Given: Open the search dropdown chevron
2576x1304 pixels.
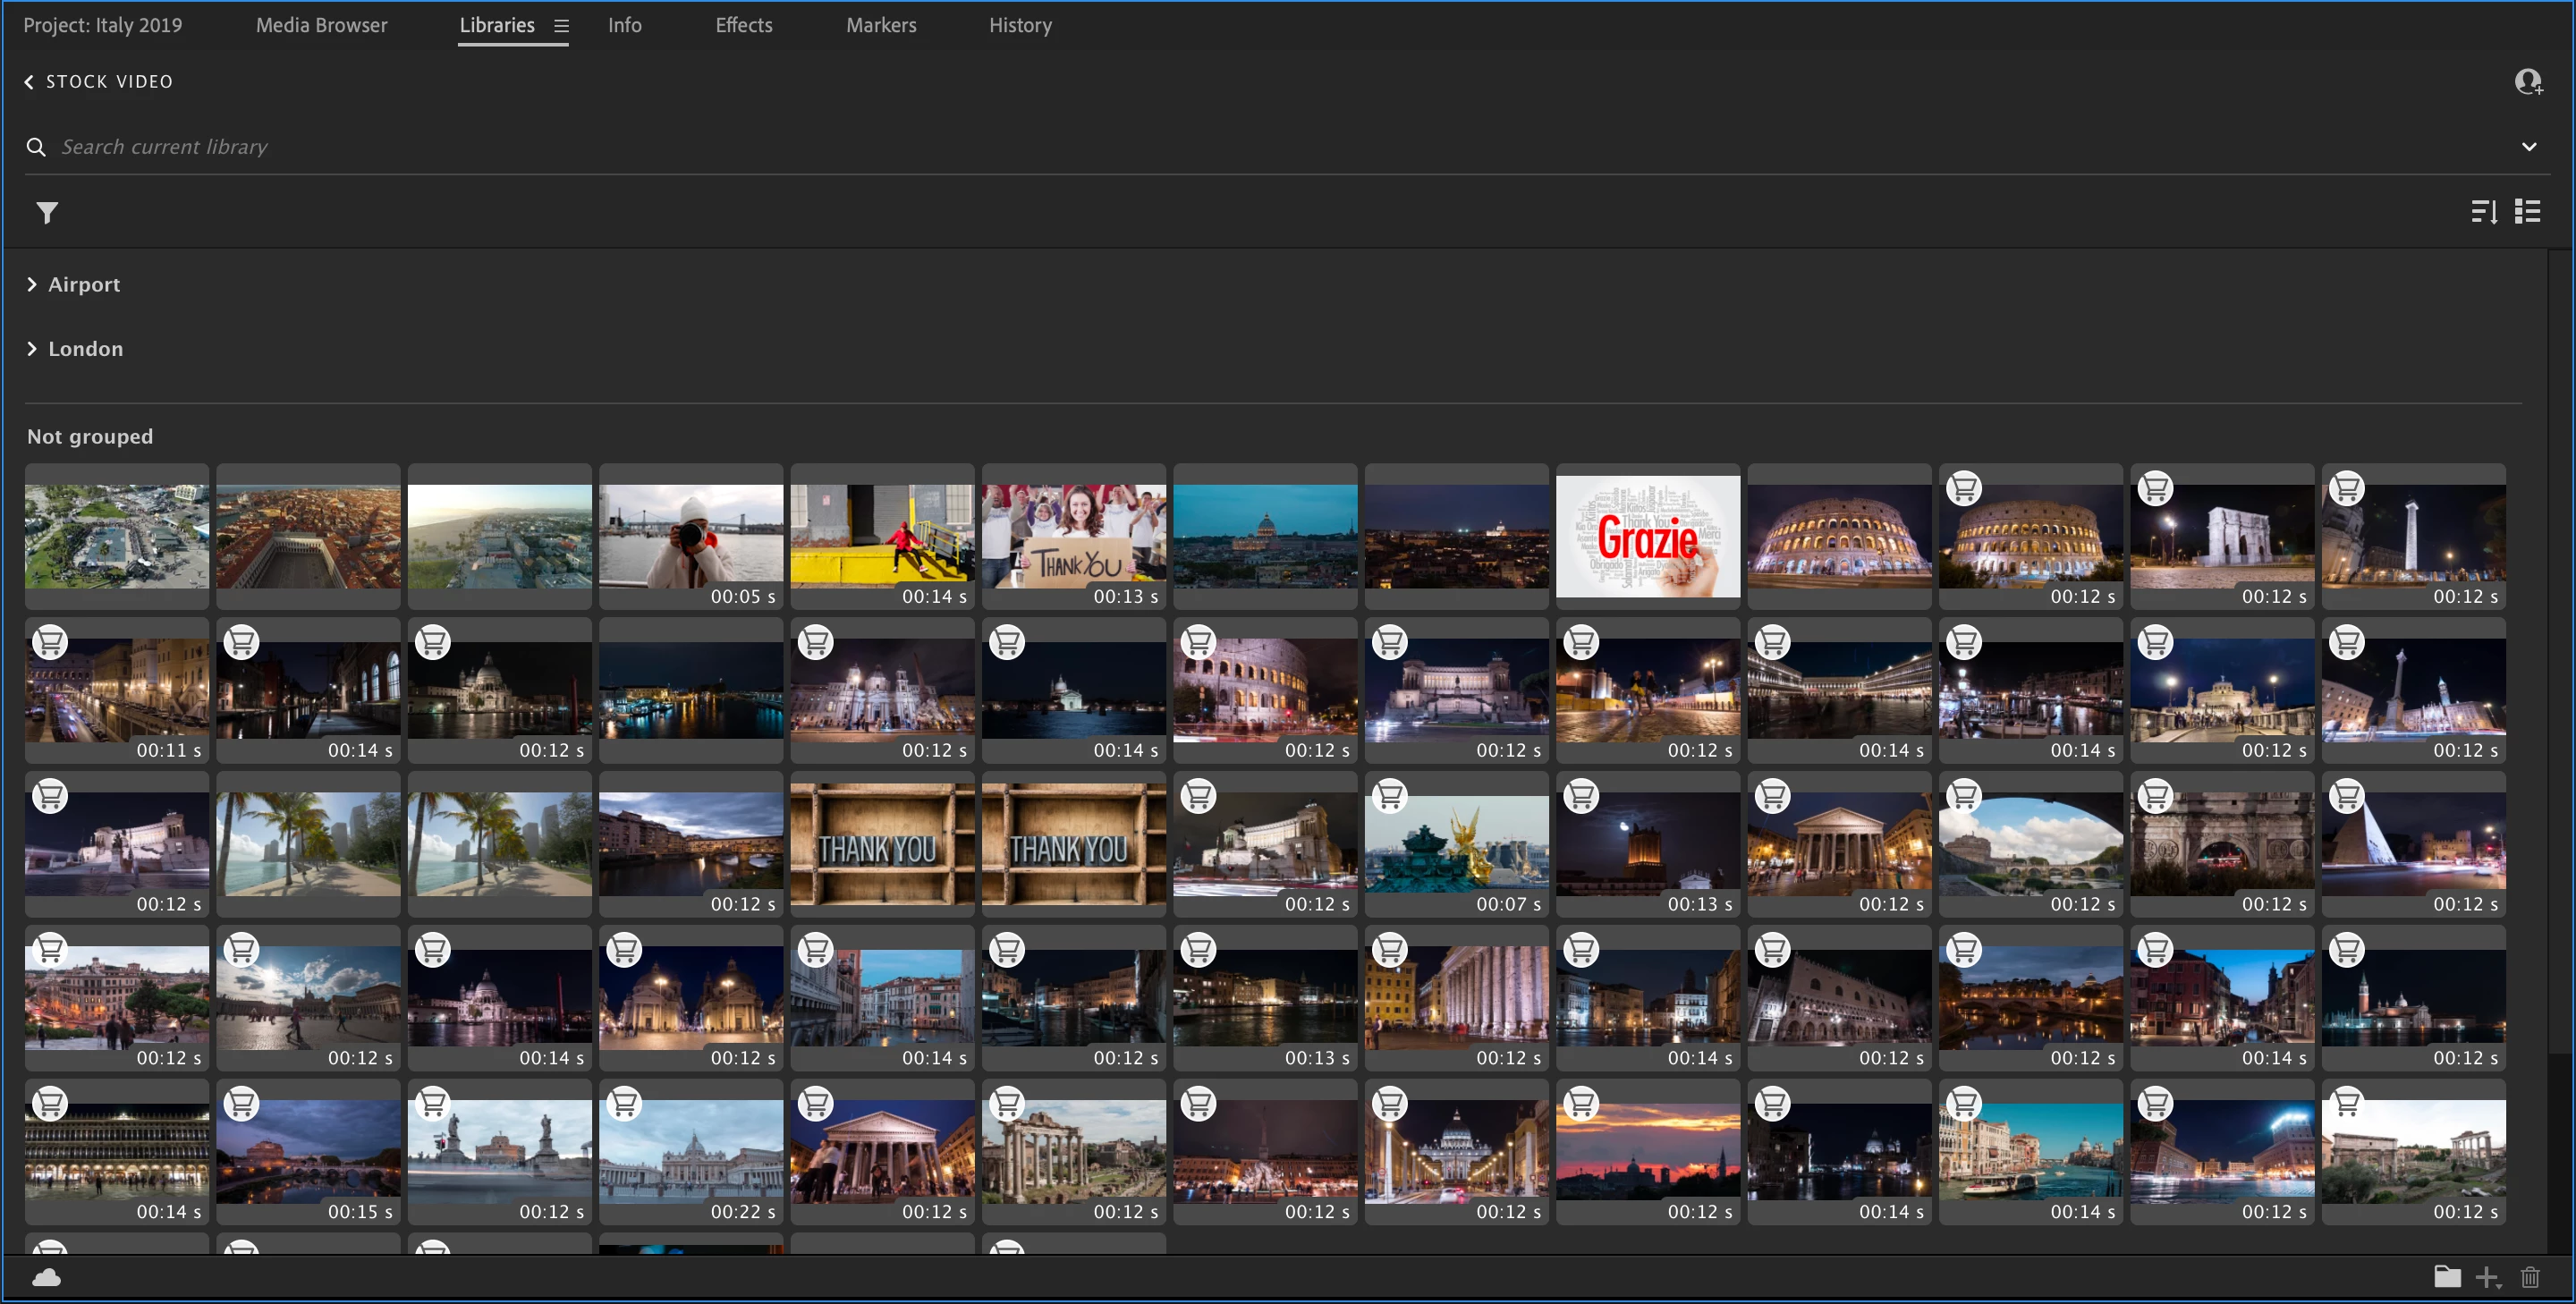Looking at the screenshot, I should [x=2529, y=147].
